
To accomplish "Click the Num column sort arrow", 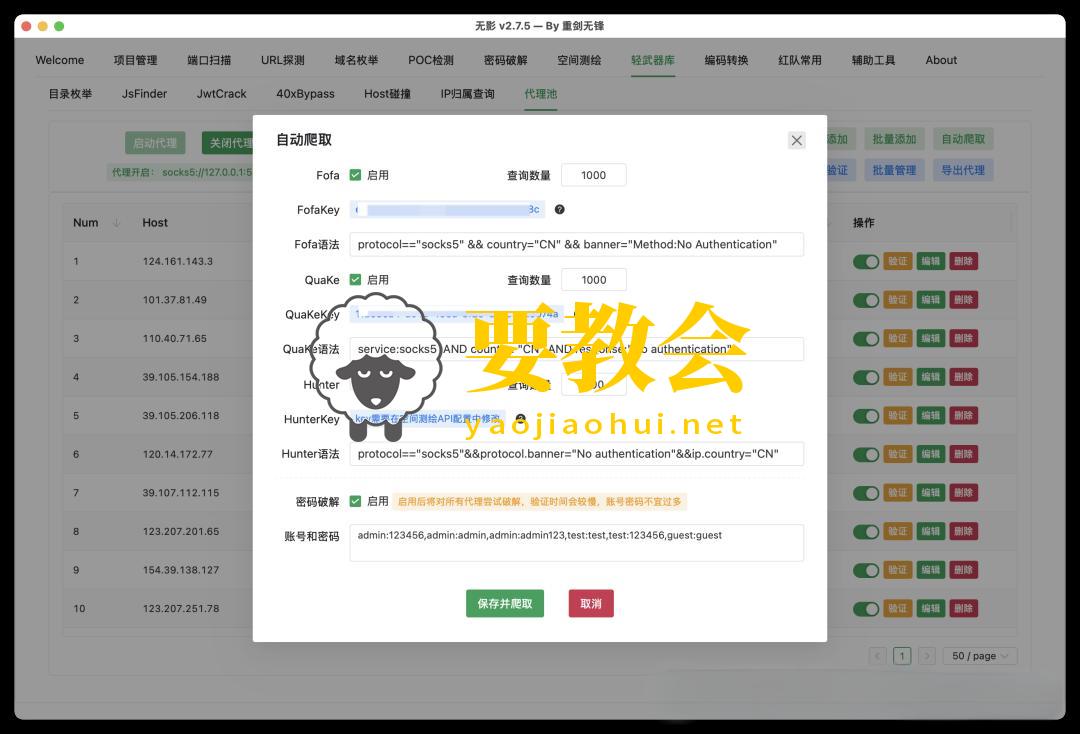I will pyautogui.click(x=116, y=222).
